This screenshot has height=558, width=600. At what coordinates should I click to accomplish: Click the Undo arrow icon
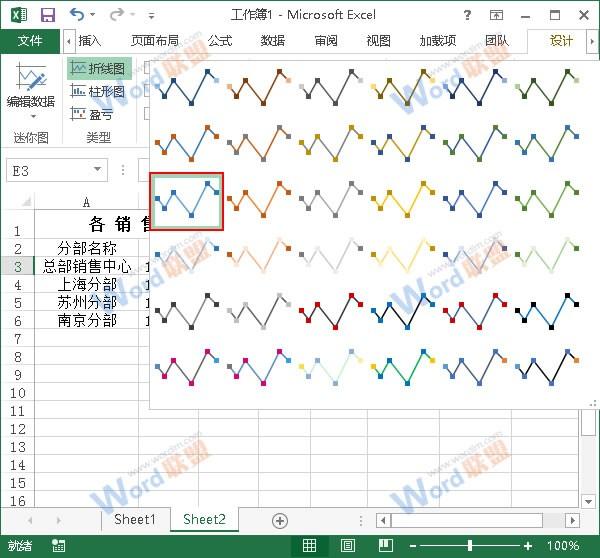tap(78, 15)
